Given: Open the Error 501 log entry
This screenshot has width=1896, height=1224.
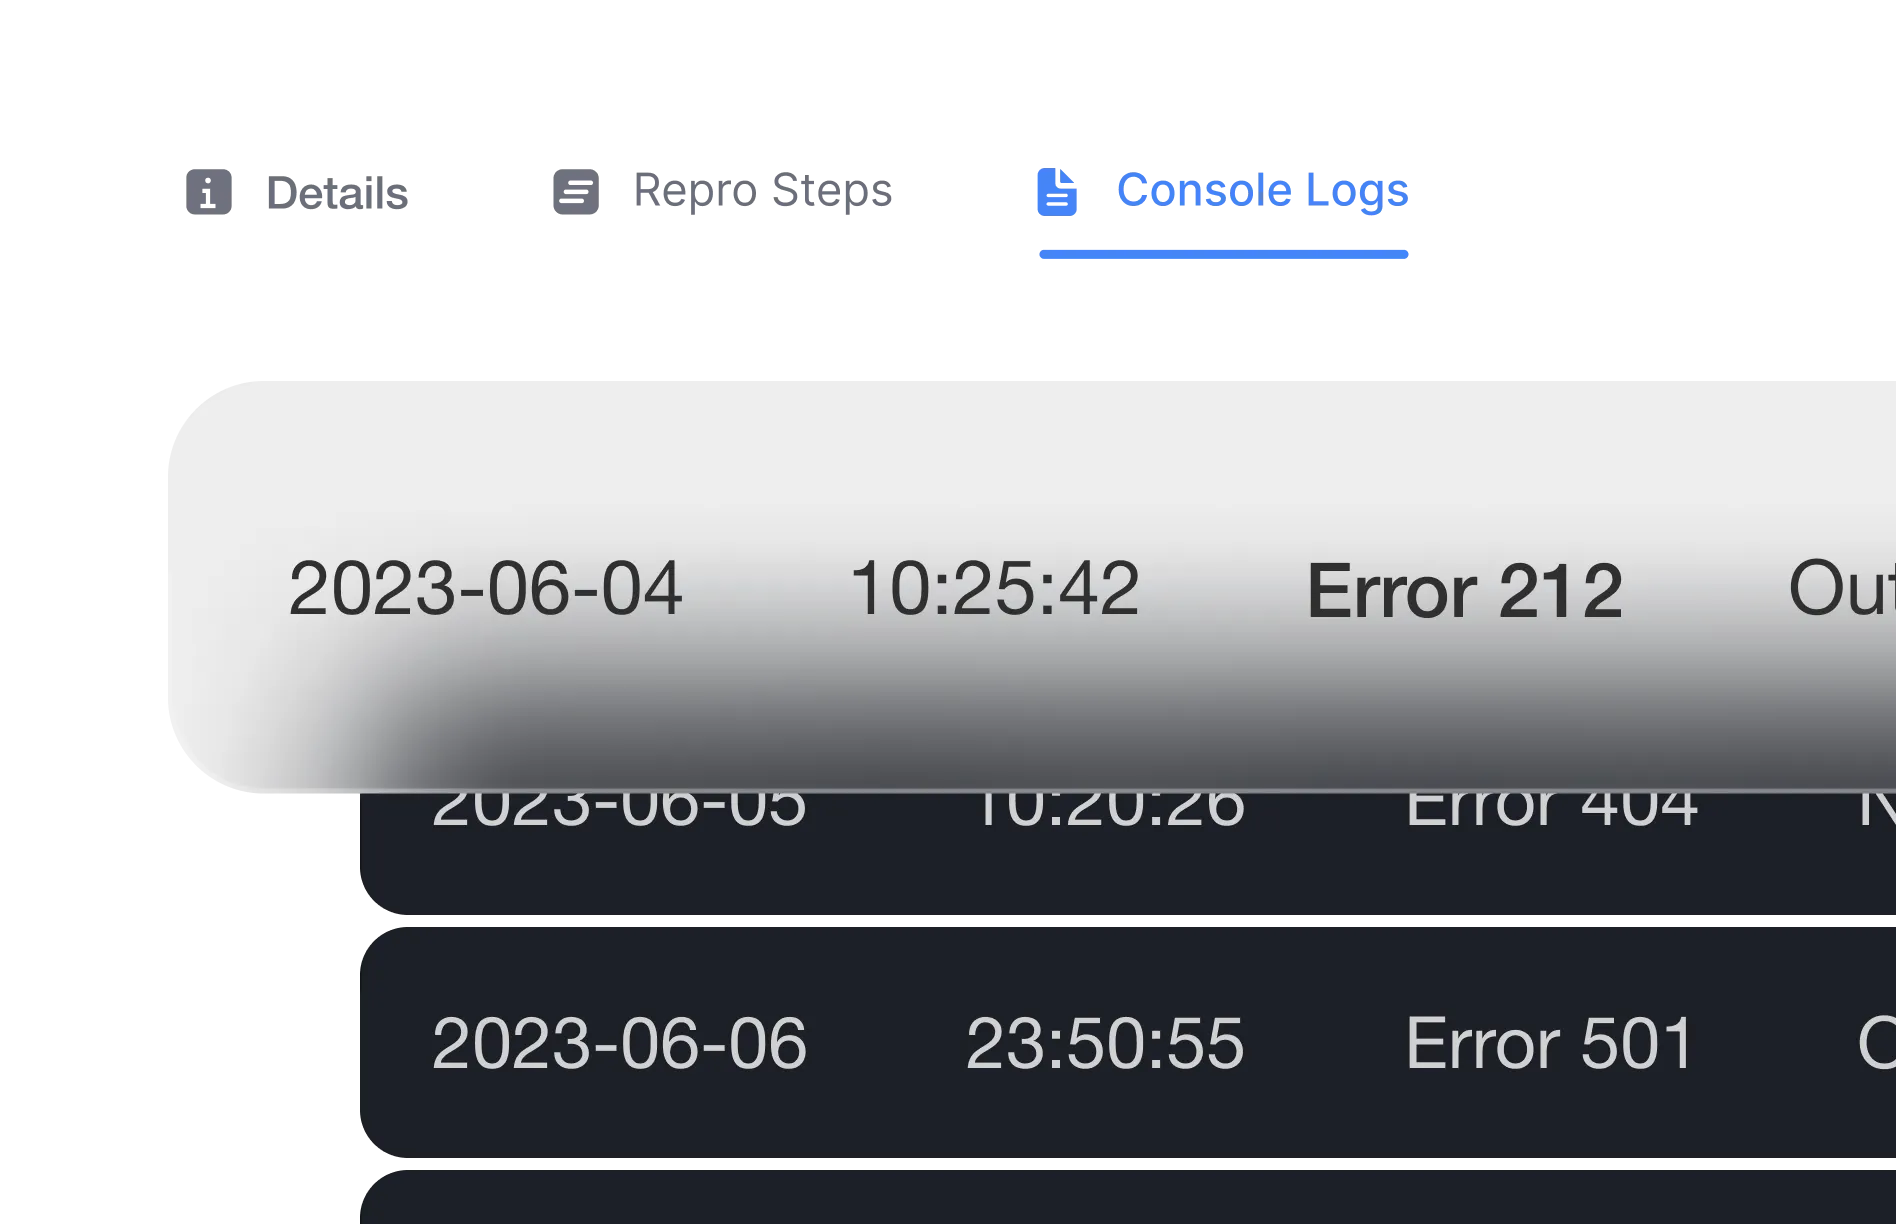Looking at the screenshot, I should coord(1549,1044).
